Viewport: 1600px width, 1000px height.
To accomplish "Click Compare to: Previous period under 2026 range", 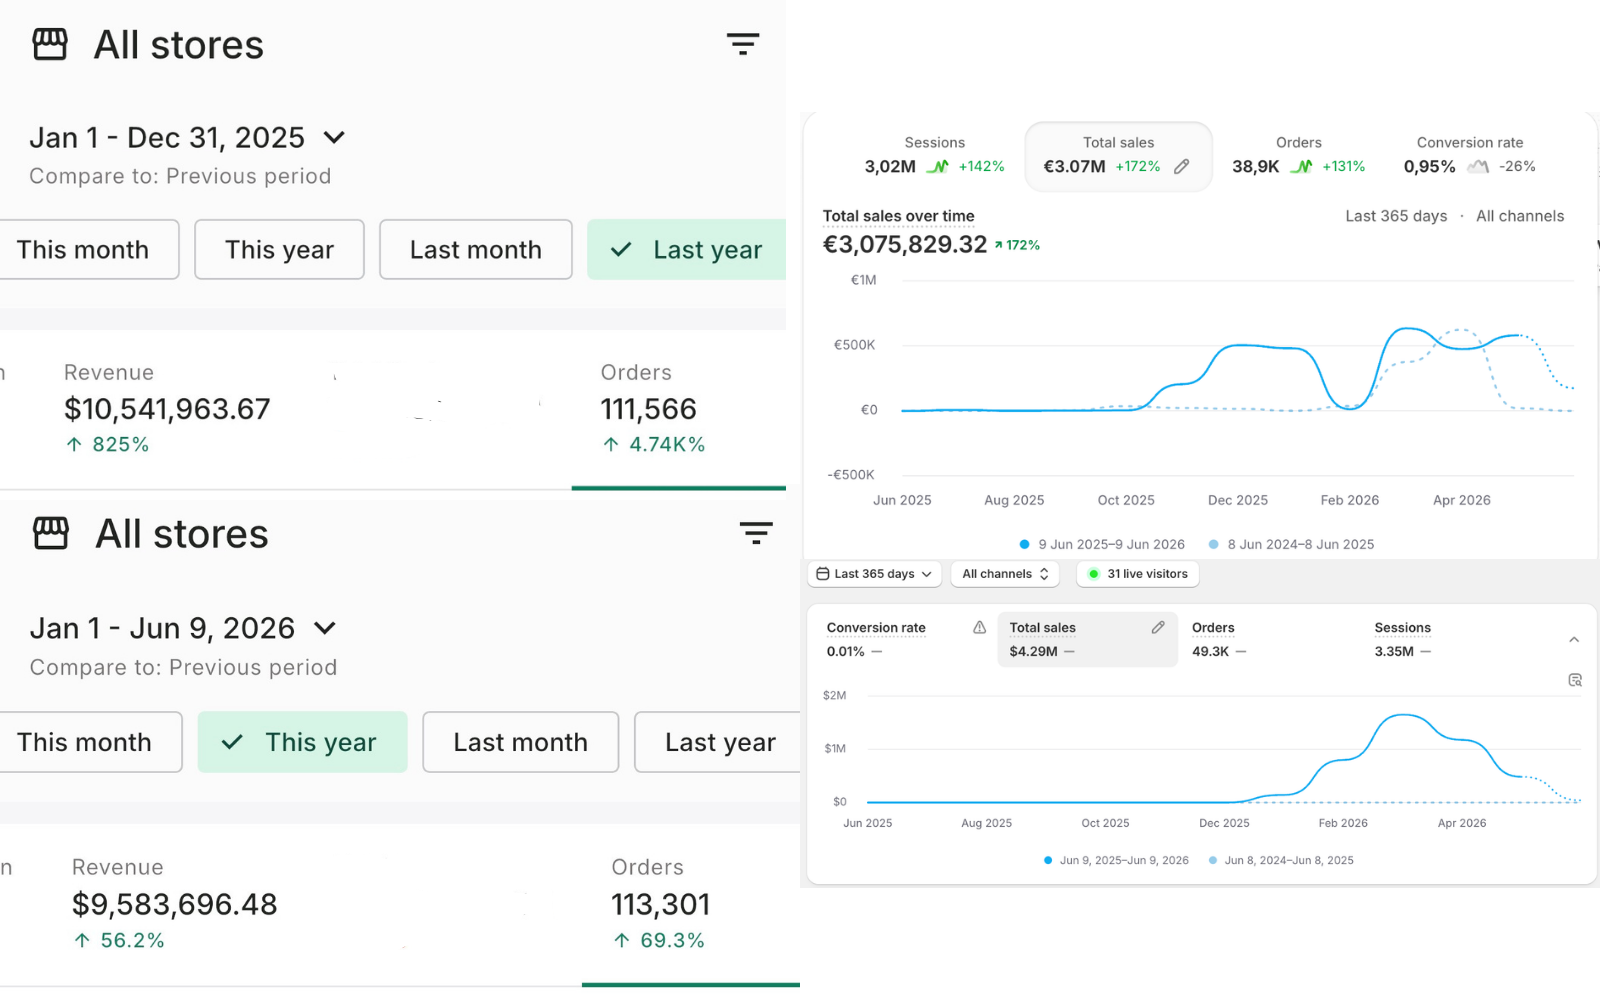I will 183,667.
